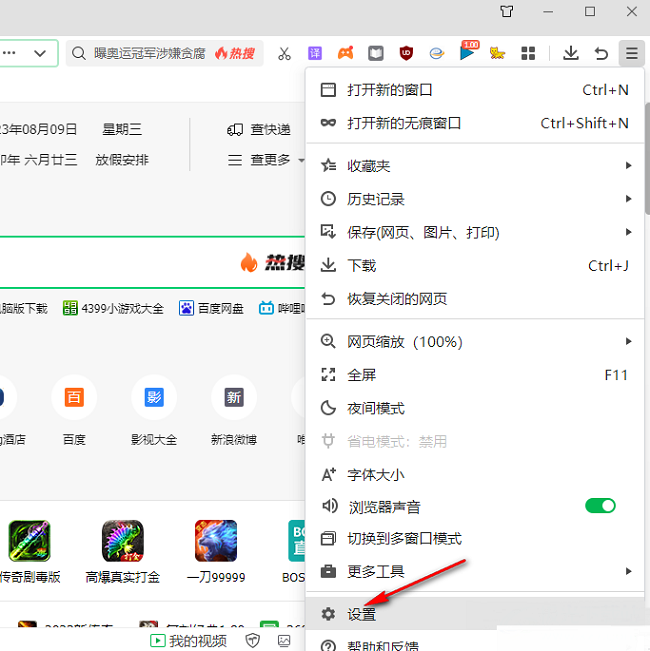
Task: Click the hot search input field
Action: pyautogui.click(x=164, y=53)
